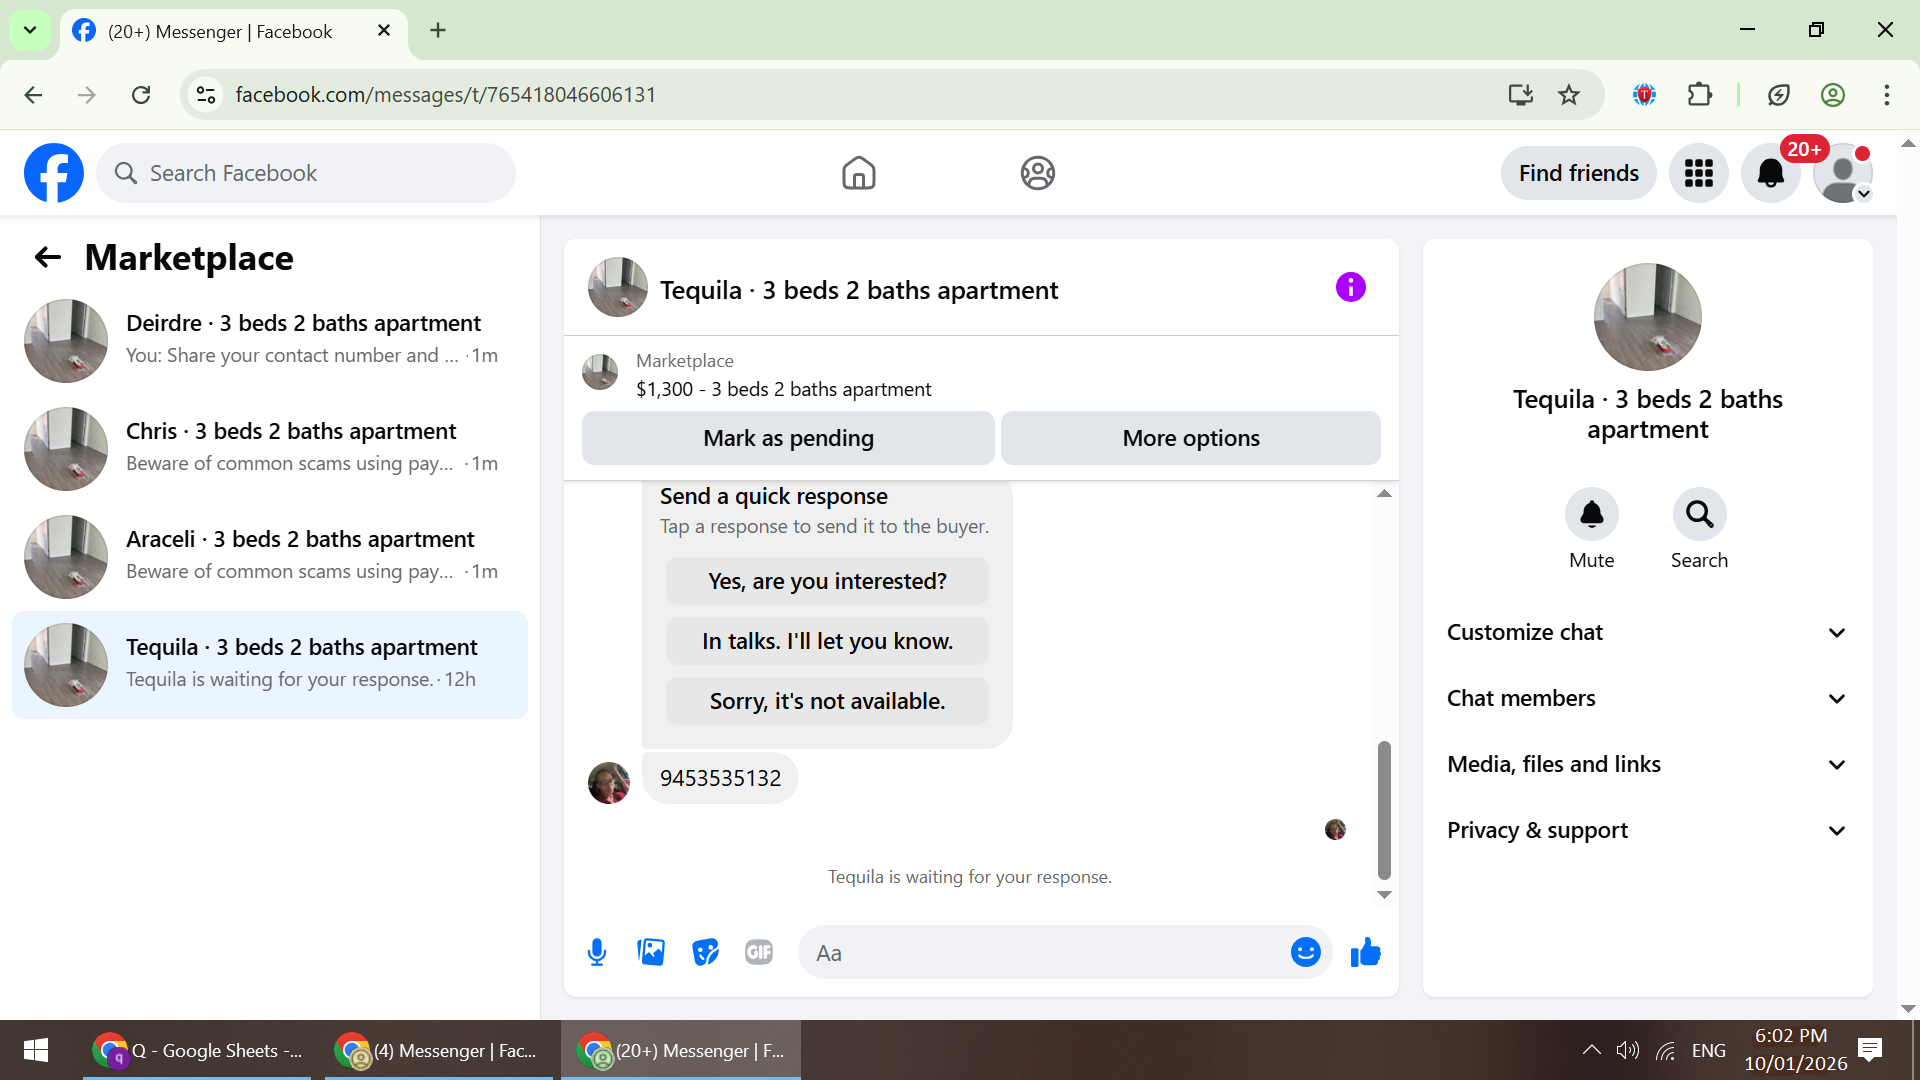Expand the Chat members section
This screenshot has width=1920, height=1080.
(1647, 698)
